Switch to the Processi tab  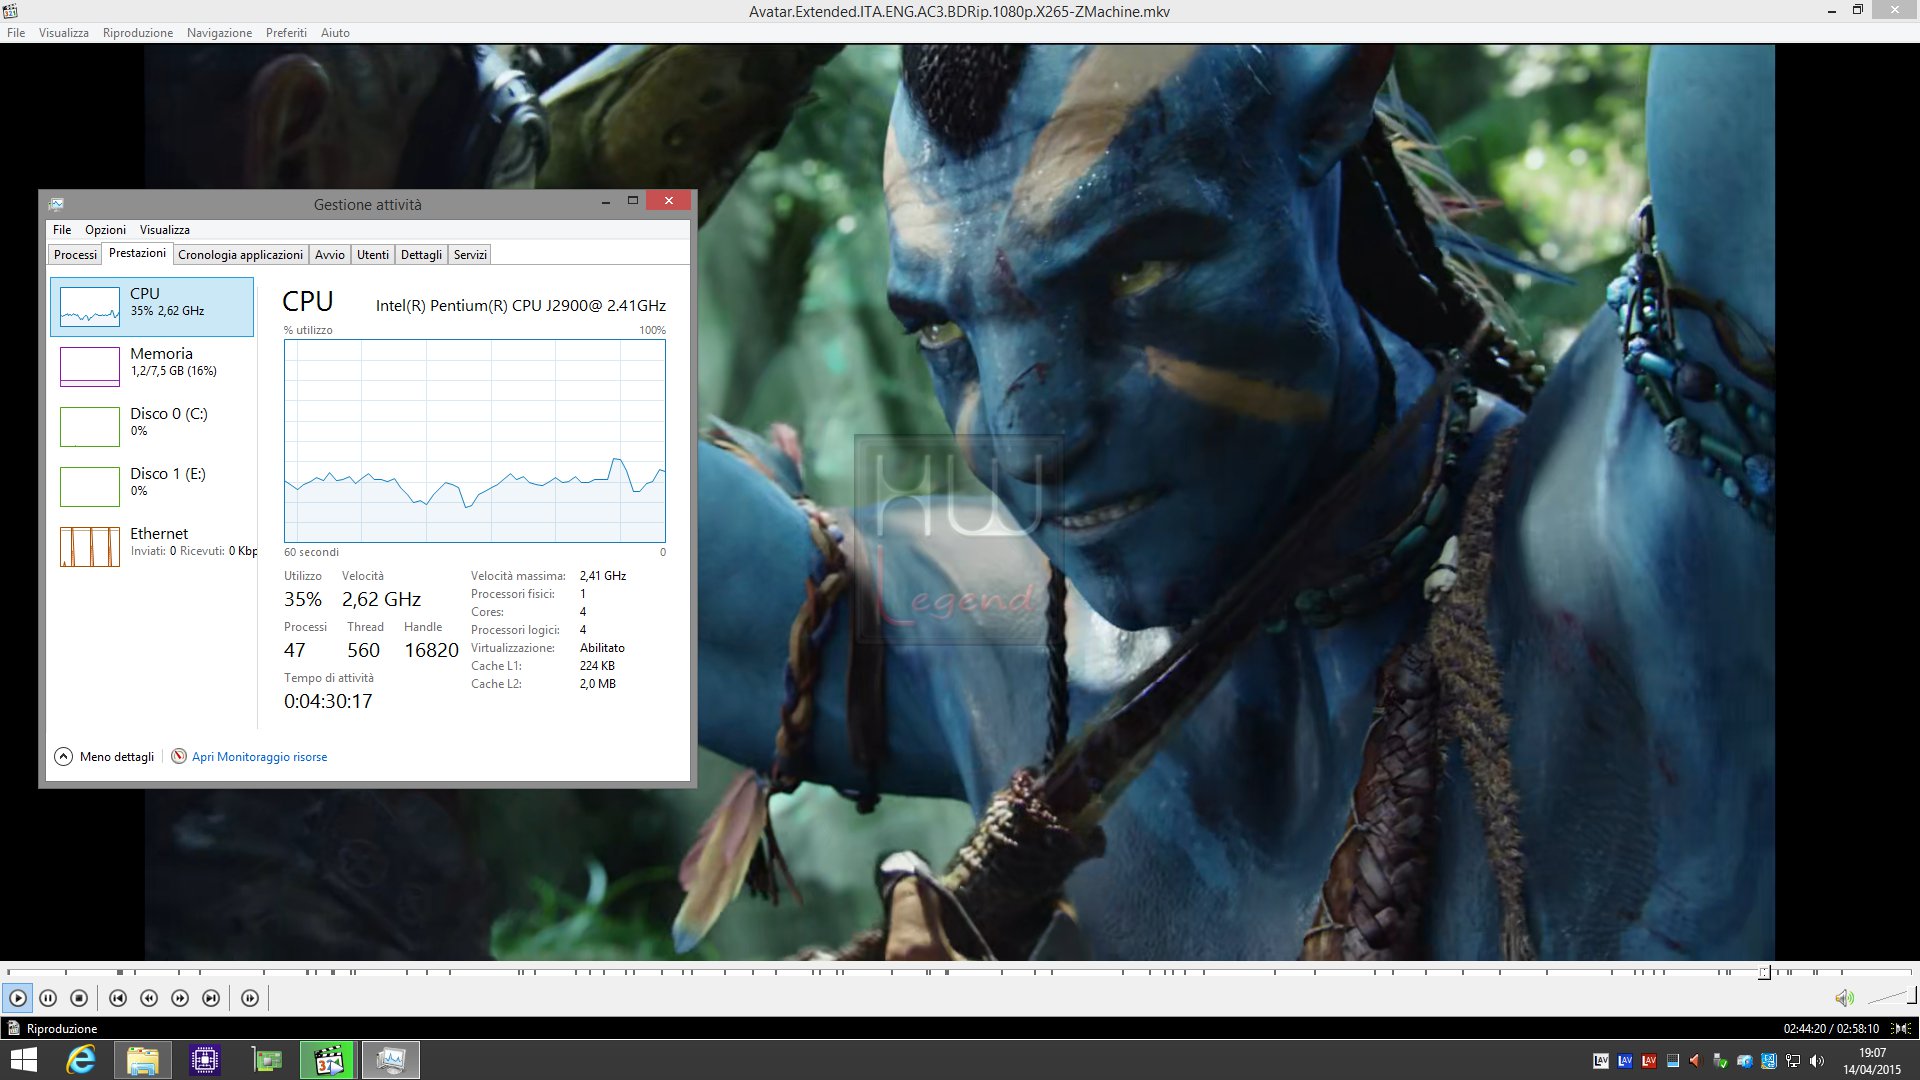75,255
